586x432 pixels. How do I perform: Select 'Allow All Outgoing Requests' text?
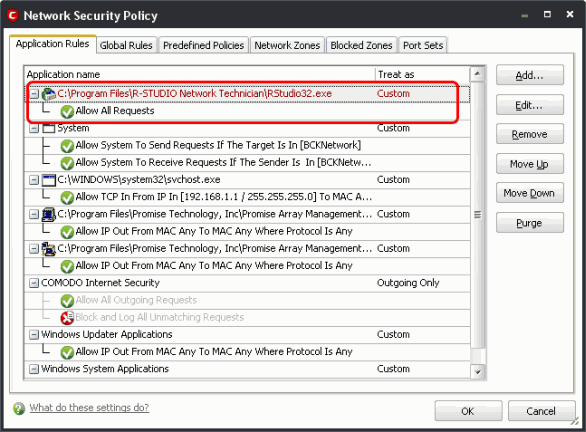(136, 300)
